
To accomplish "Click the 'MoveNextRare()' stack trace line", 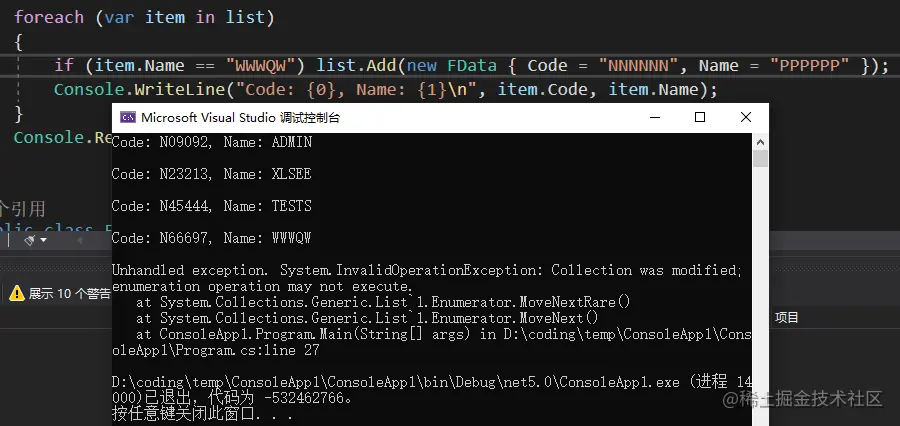I will 383,302.
